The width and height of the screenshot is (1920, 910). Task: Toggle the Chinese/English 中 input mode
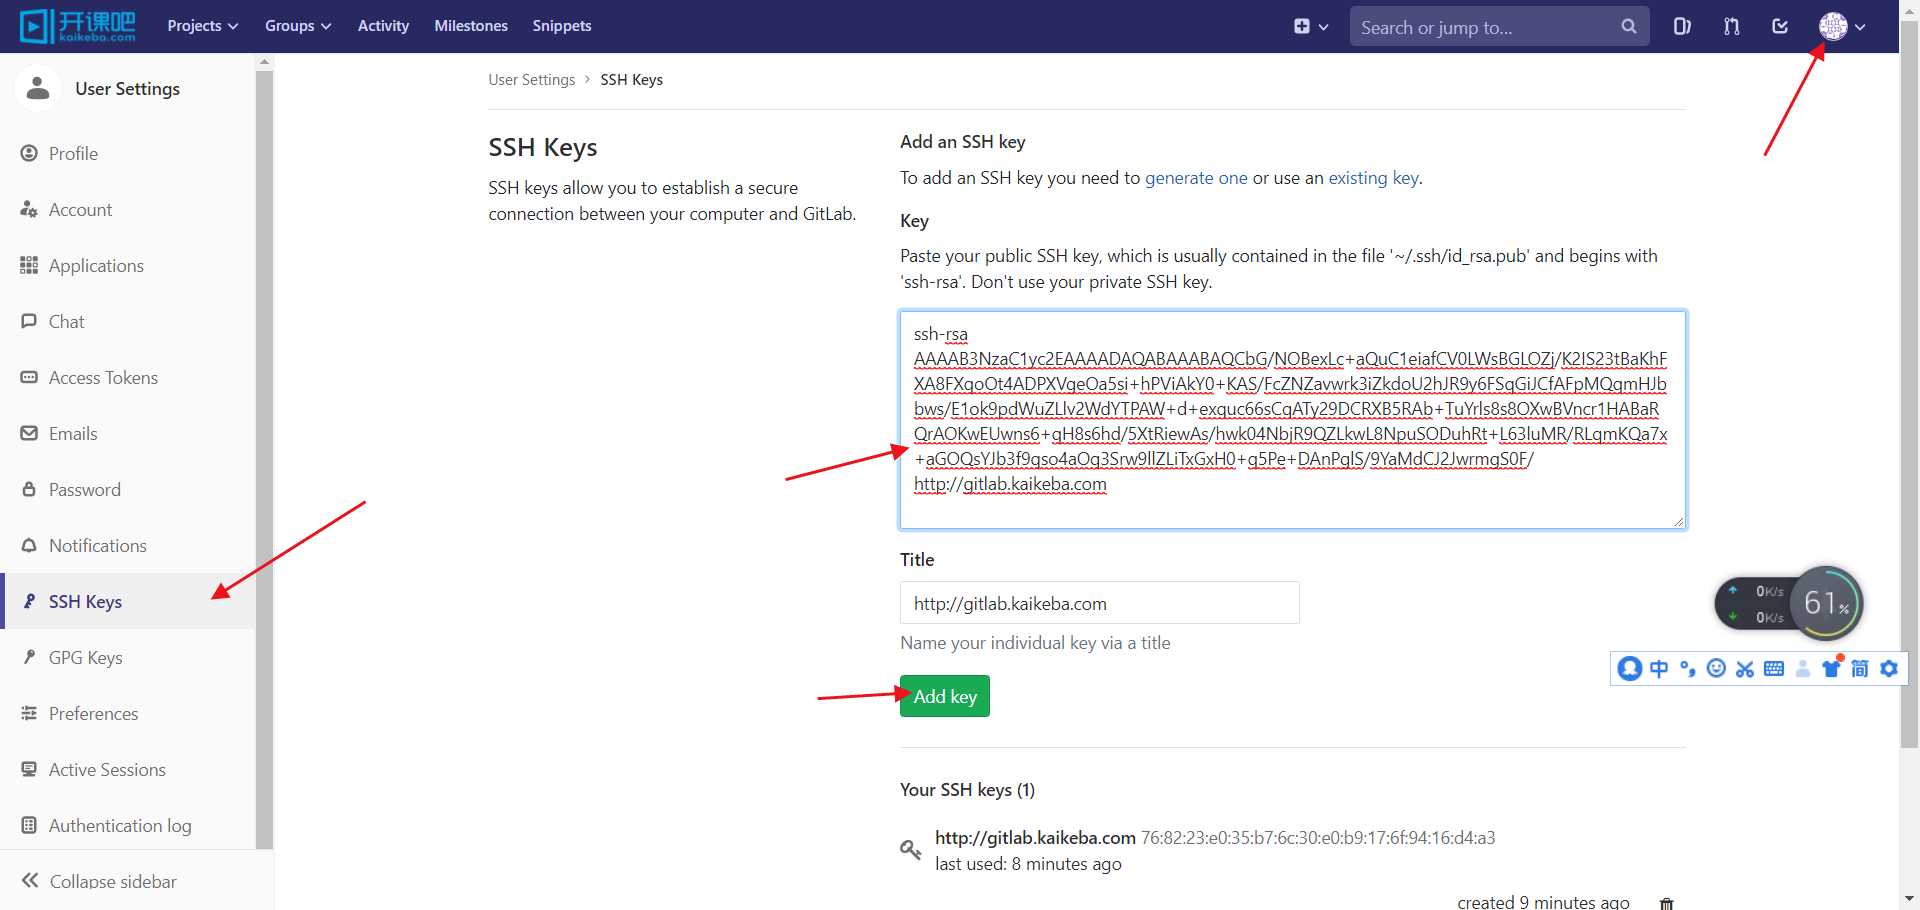1659,669
